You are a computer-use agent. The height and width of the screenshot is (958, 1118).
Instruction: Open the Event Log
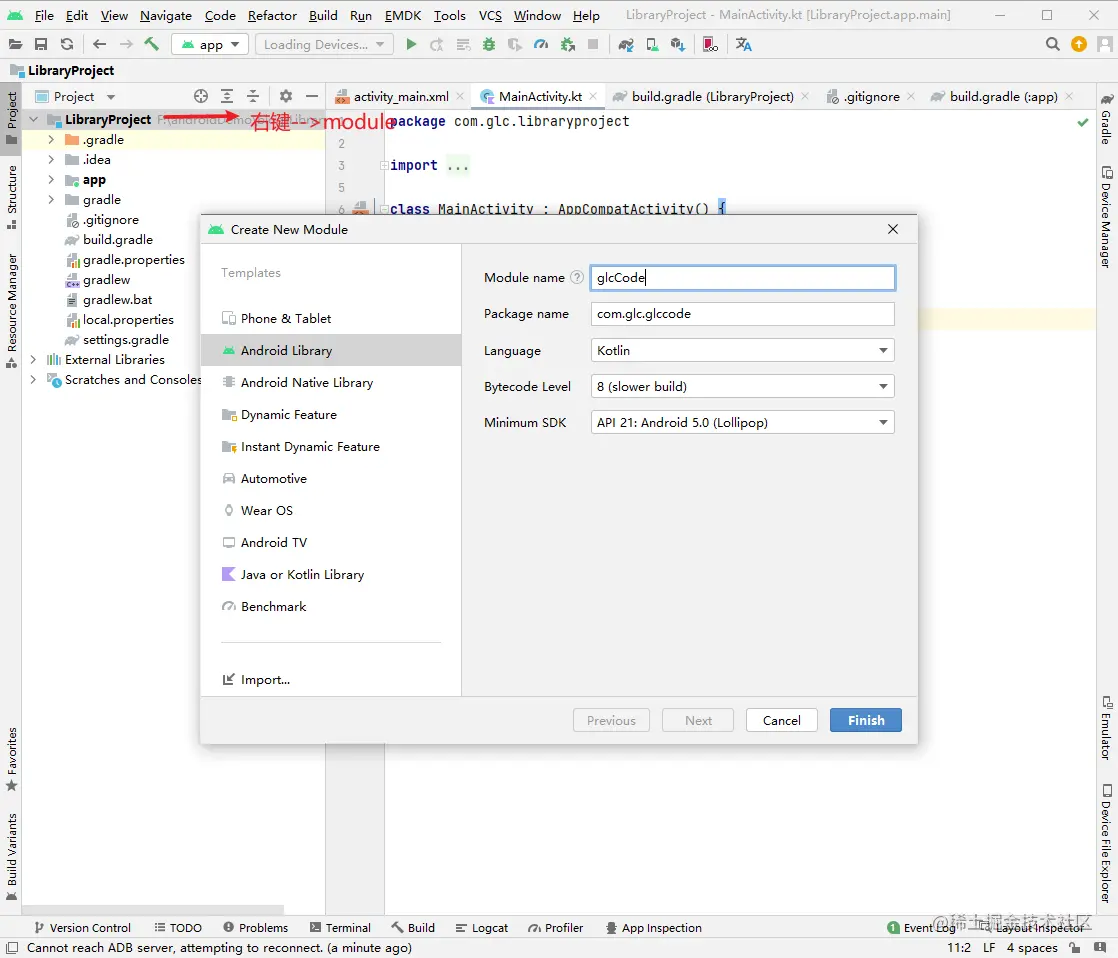pos(920,927)
